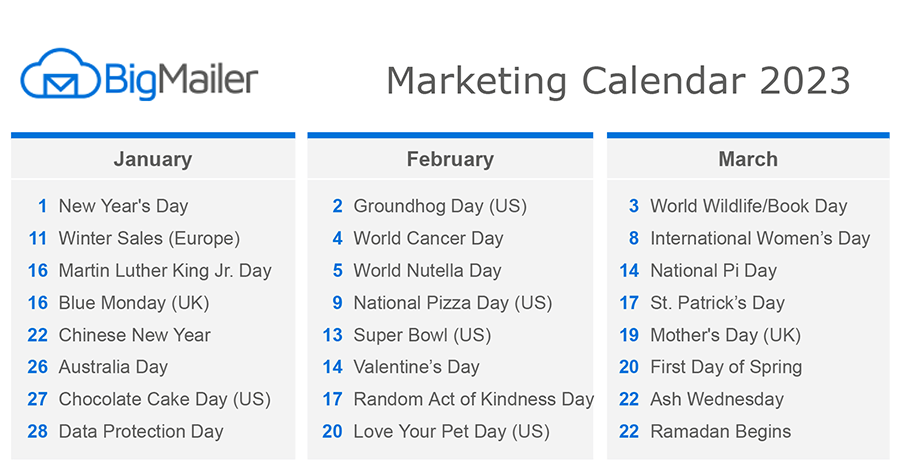Open the January column header
This screenshot has height=473, width=900.
(153, 159)
